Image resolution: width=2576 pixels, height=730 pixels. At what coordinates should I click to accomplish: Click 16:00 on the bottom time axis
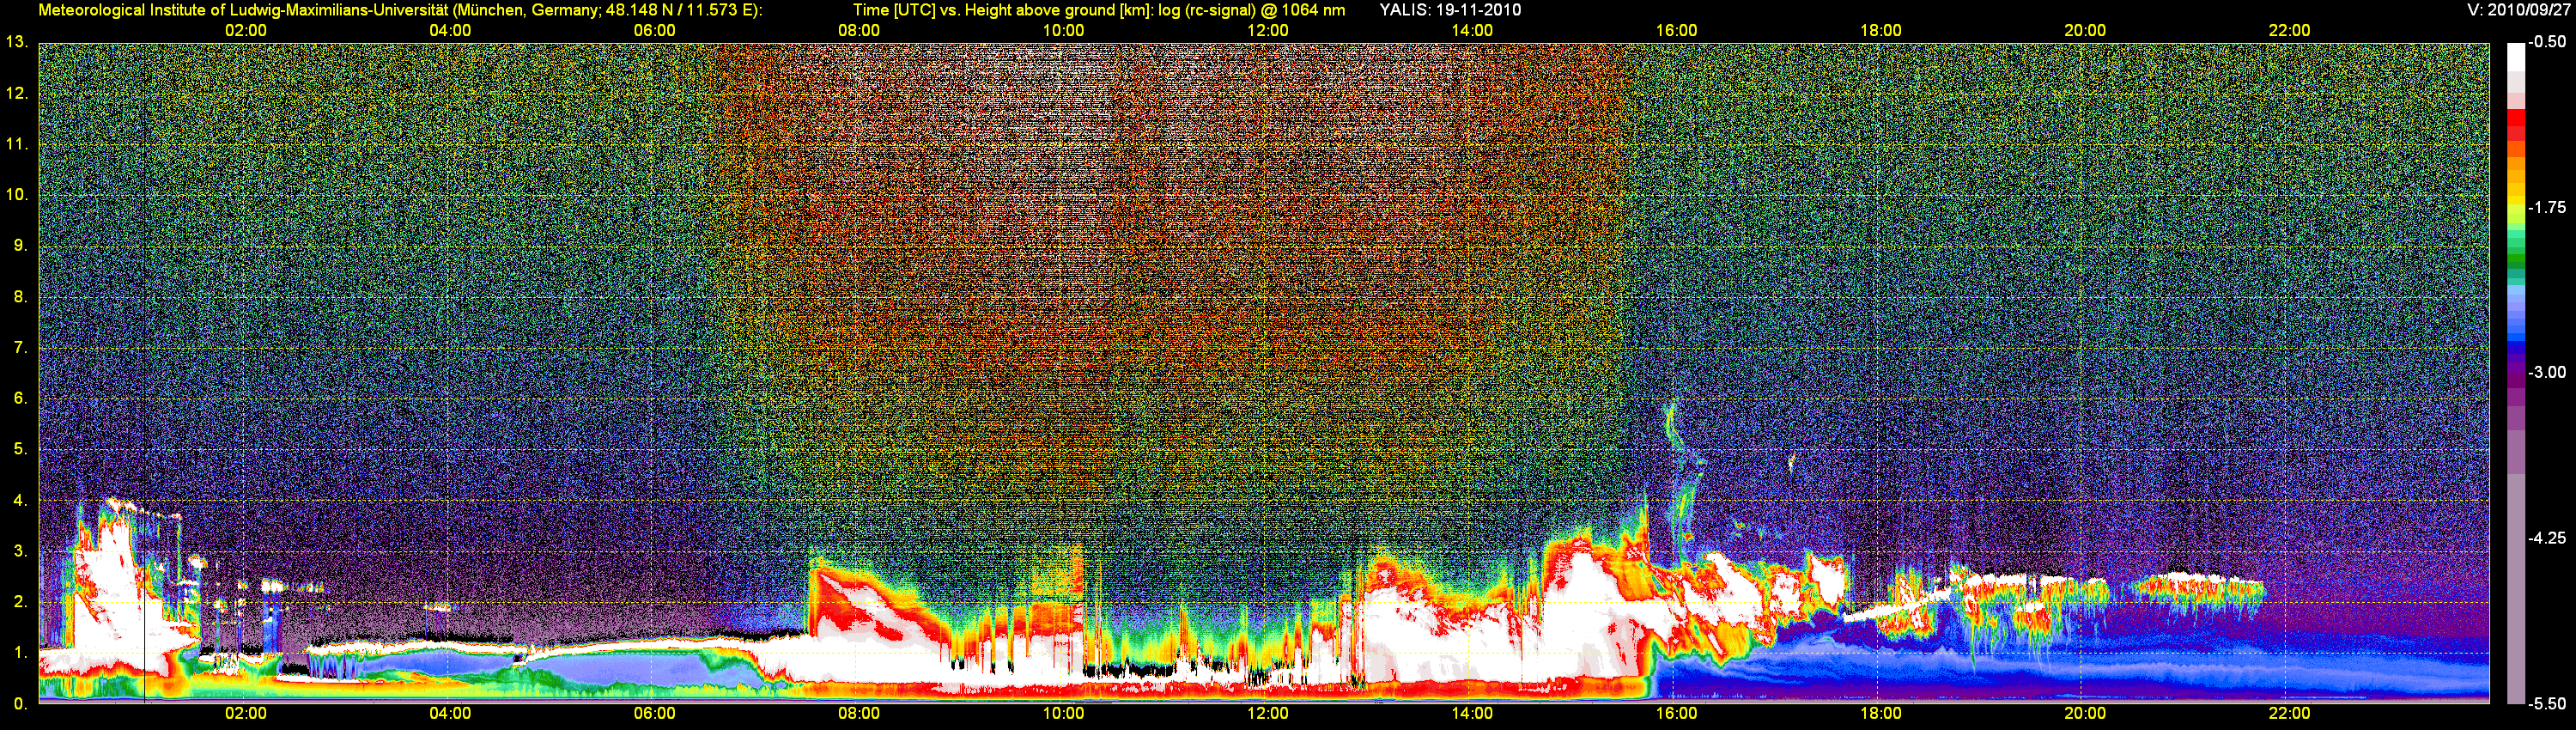[x=1676, y=713]
